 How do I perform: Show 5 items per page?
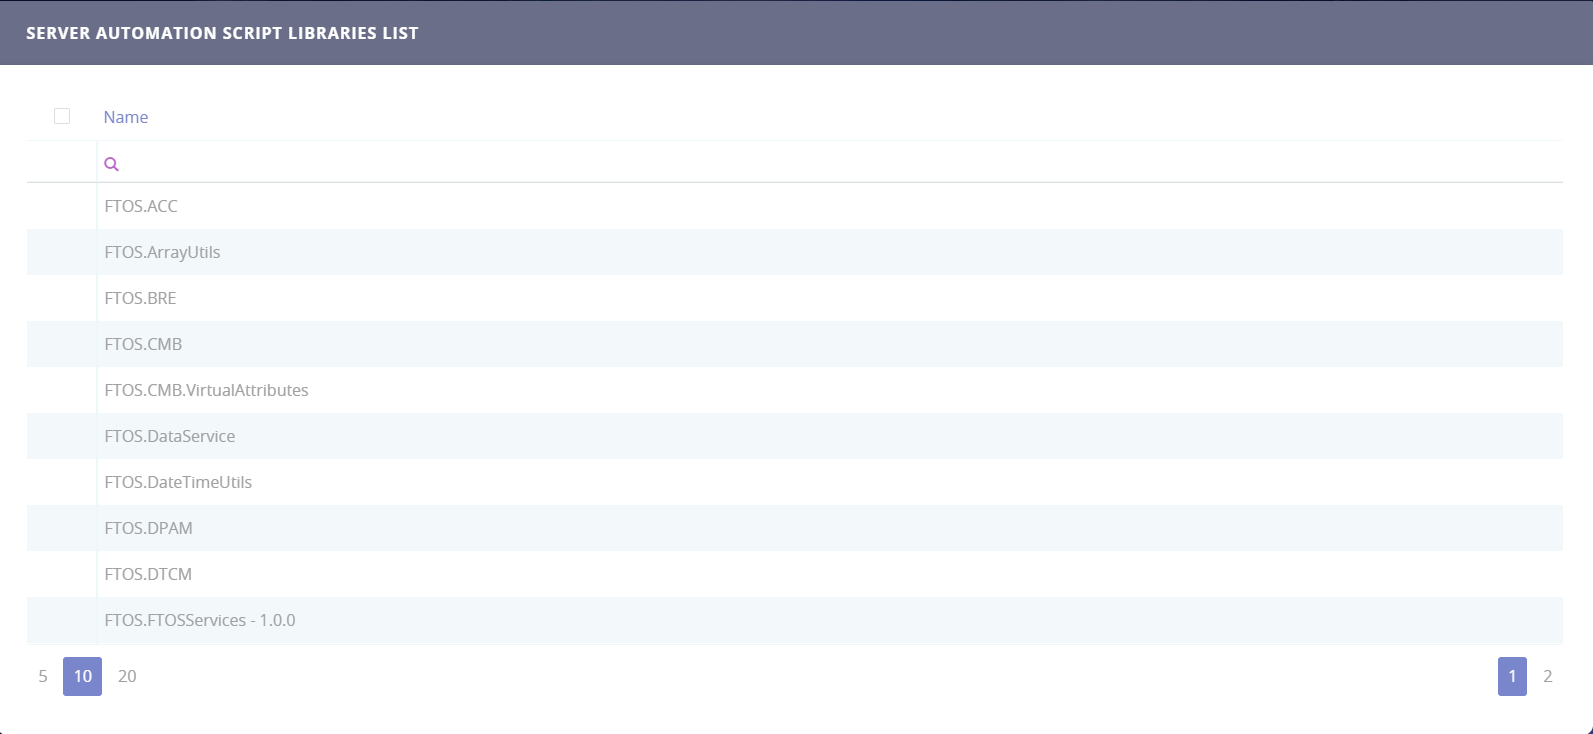point(43,676)
